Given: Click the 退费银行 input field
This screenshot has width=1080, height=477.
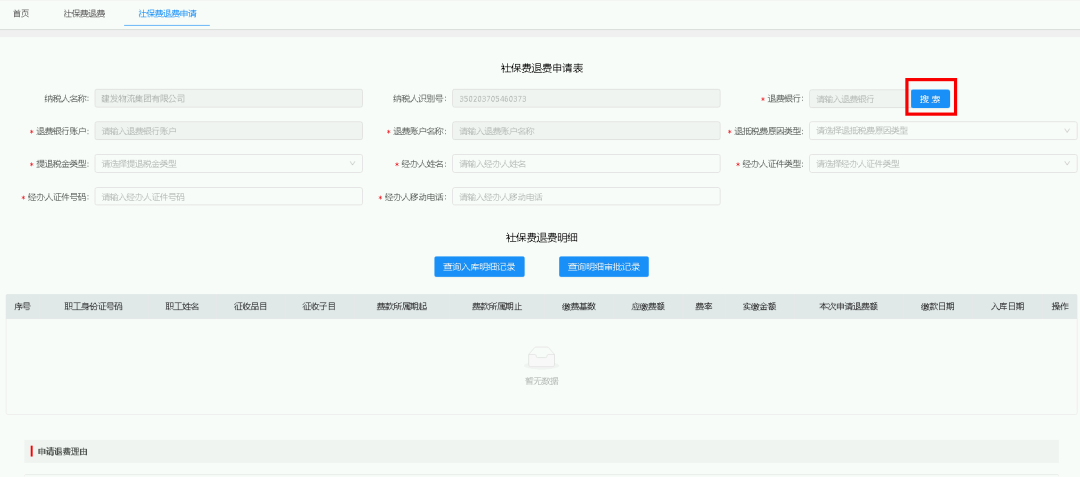Looking at the screenshot, I should pos(857,99).
